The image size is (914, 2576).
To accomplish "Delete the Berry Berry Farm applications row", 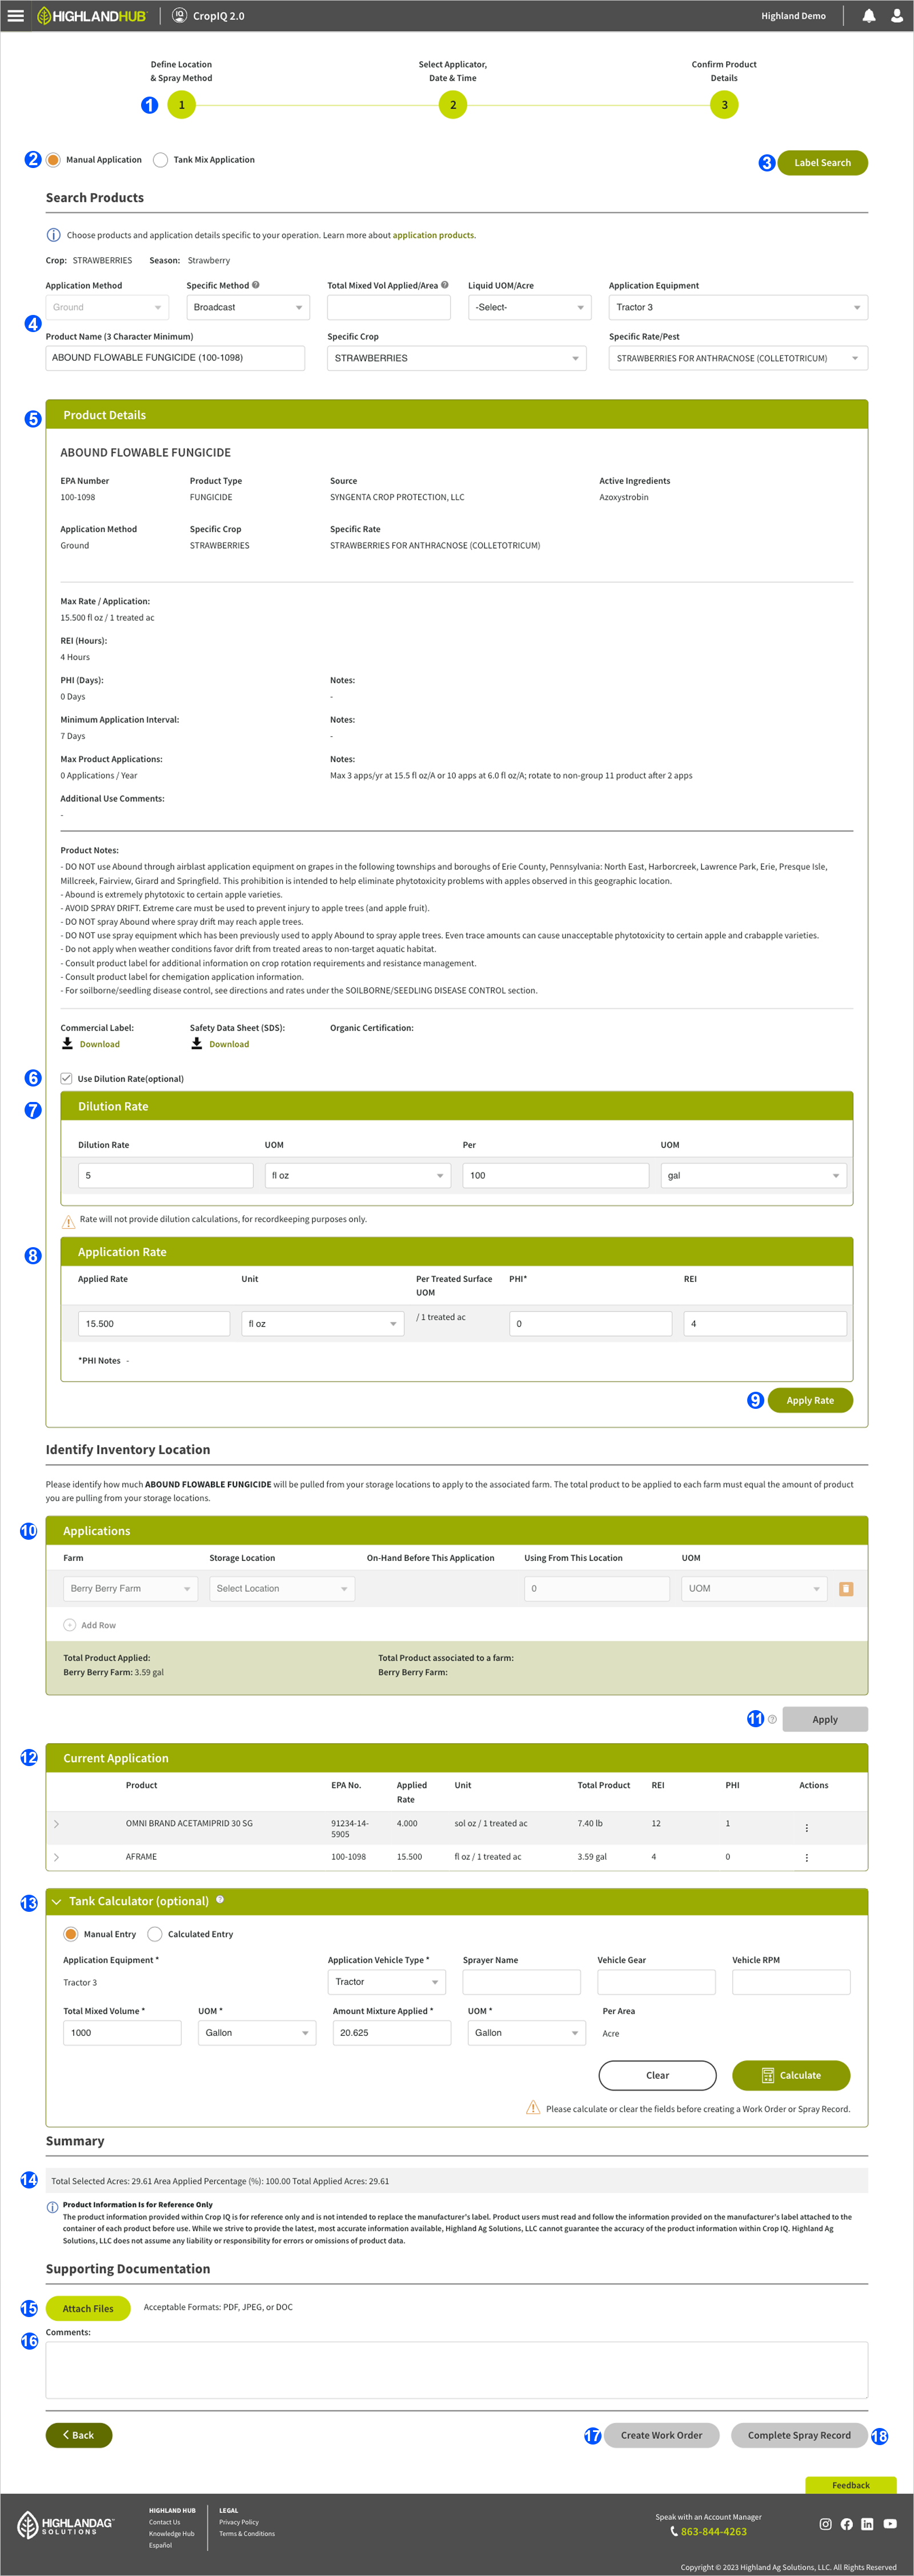I will (x=845, y=1588).
